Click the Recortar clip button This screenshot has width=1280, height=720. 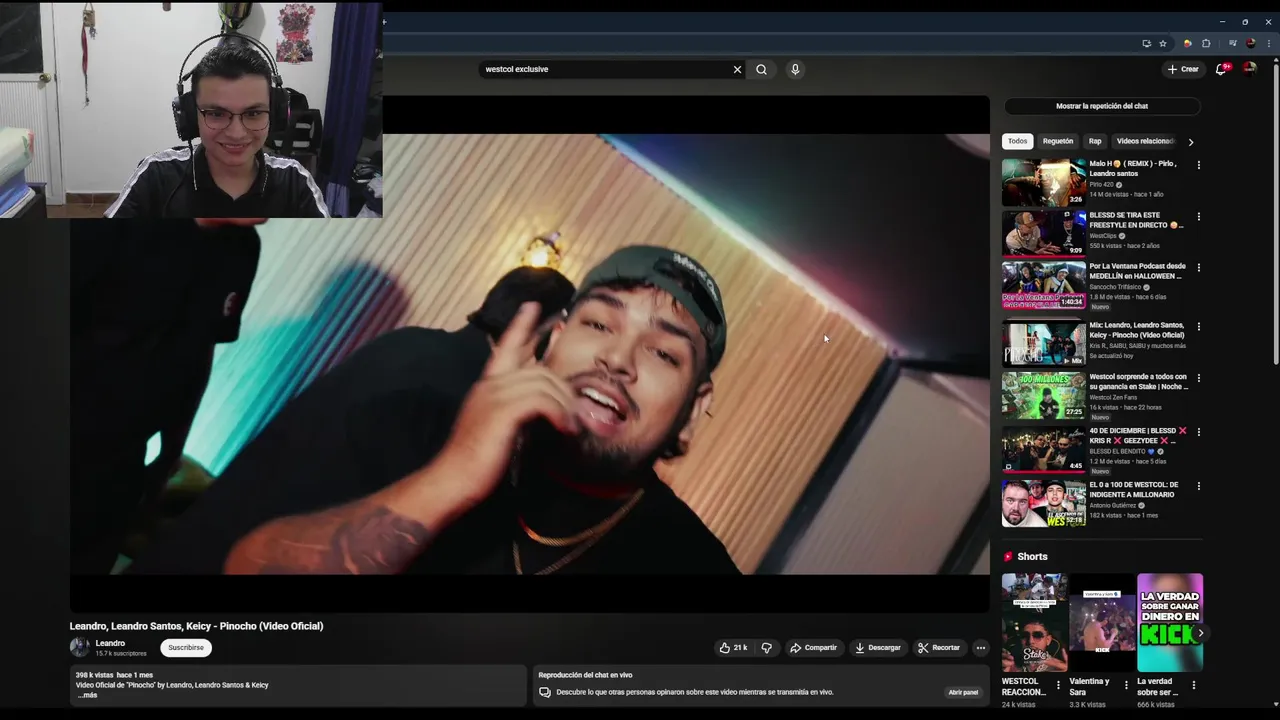[x=939, y=648]
